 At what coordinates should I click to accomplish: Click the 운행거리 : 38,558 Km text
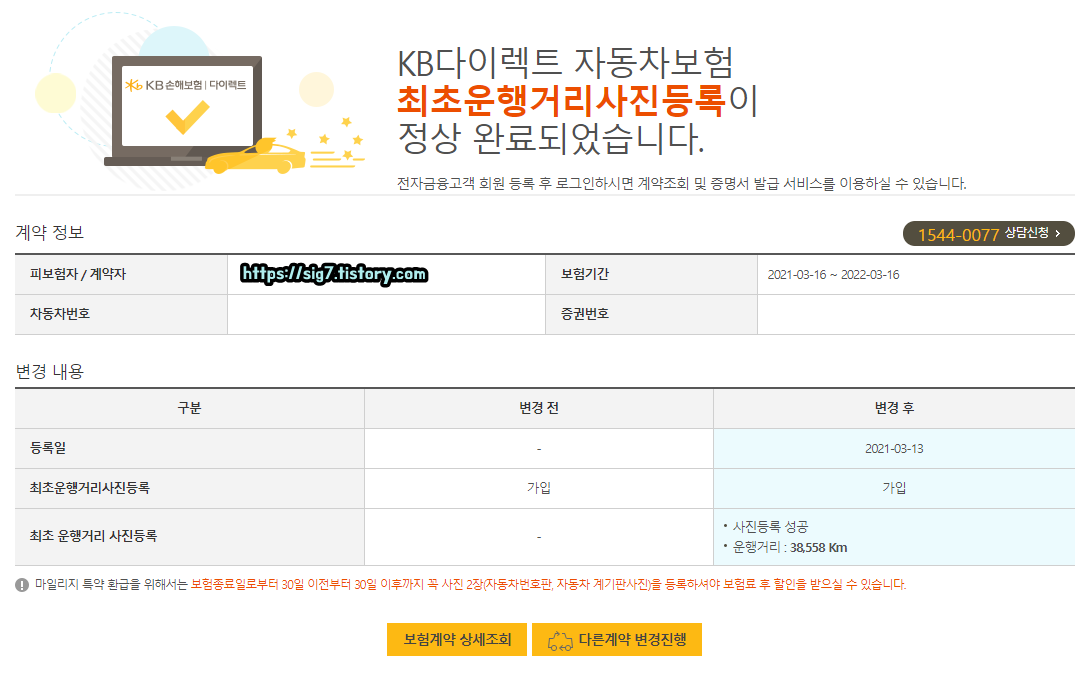coord(790,547)
